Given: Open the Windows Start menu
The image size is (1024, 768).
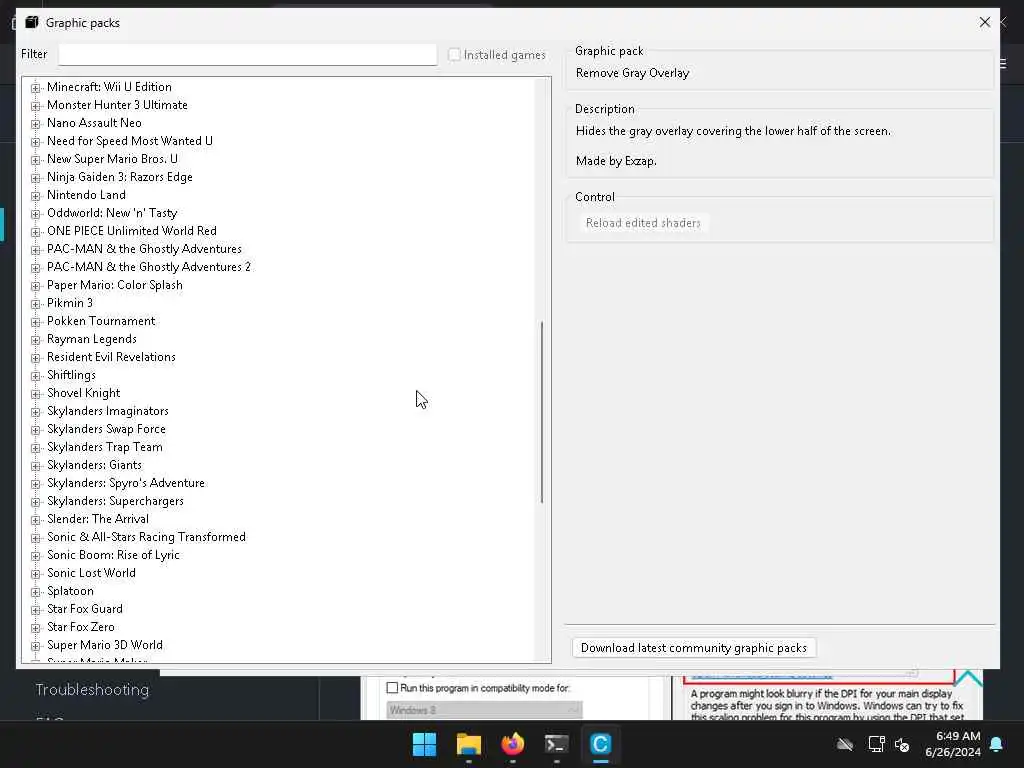Looking at the screenshot, I should (424, 744).
